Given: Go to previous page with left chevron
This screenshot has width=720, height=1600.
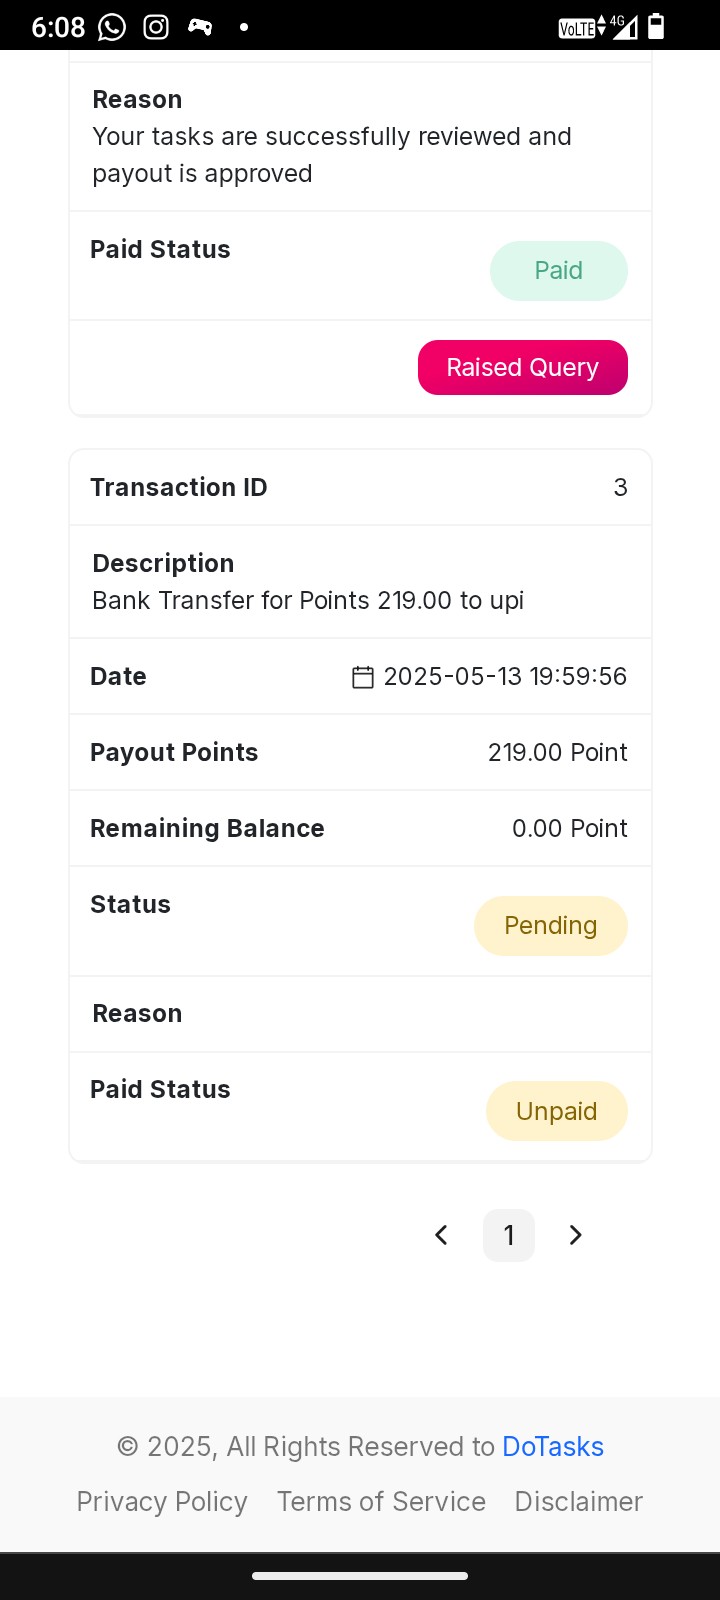Looking at the screenshot, I should point(441,1235).
